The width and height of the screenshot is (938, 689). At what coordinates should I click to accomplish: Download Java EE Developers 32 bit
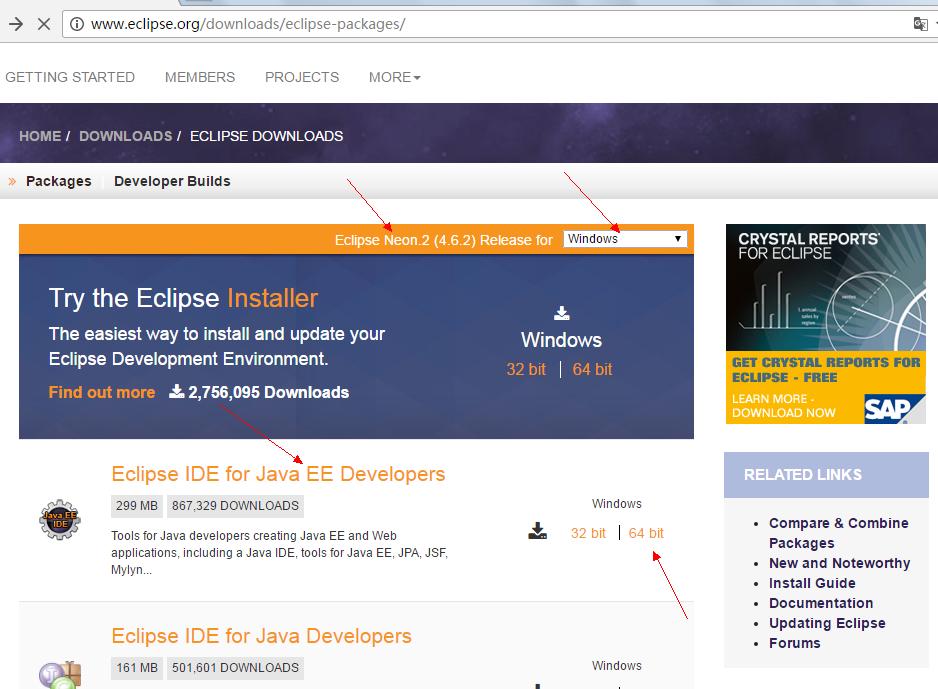click(x=588, y=533)
